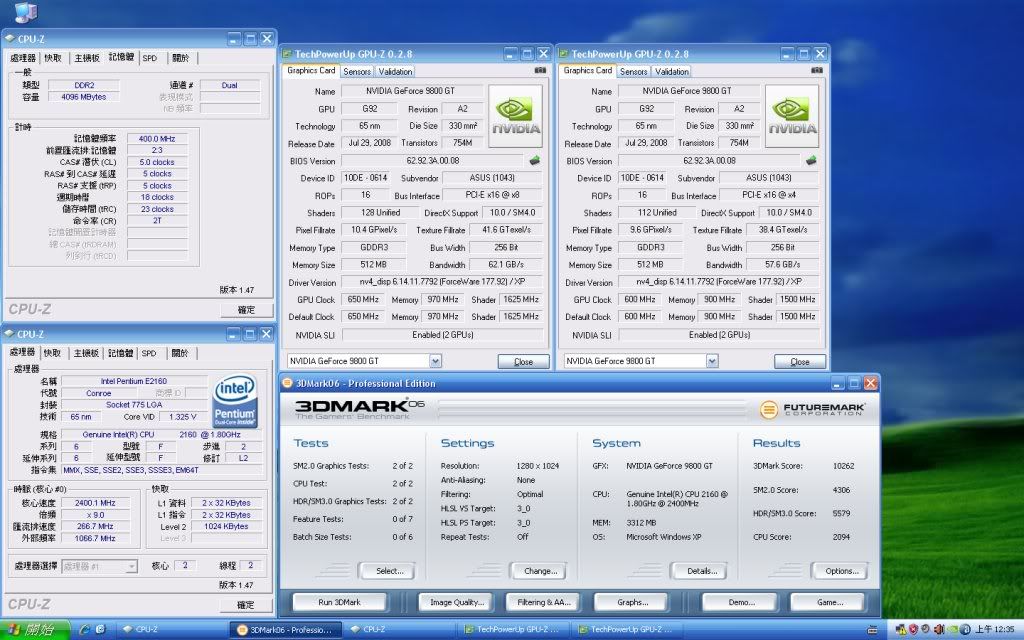Screen dimensions: 1024x640
Task: Click the screenshot camera icon in the 650 MHz GPU-Z window
Action: [540, 71]
